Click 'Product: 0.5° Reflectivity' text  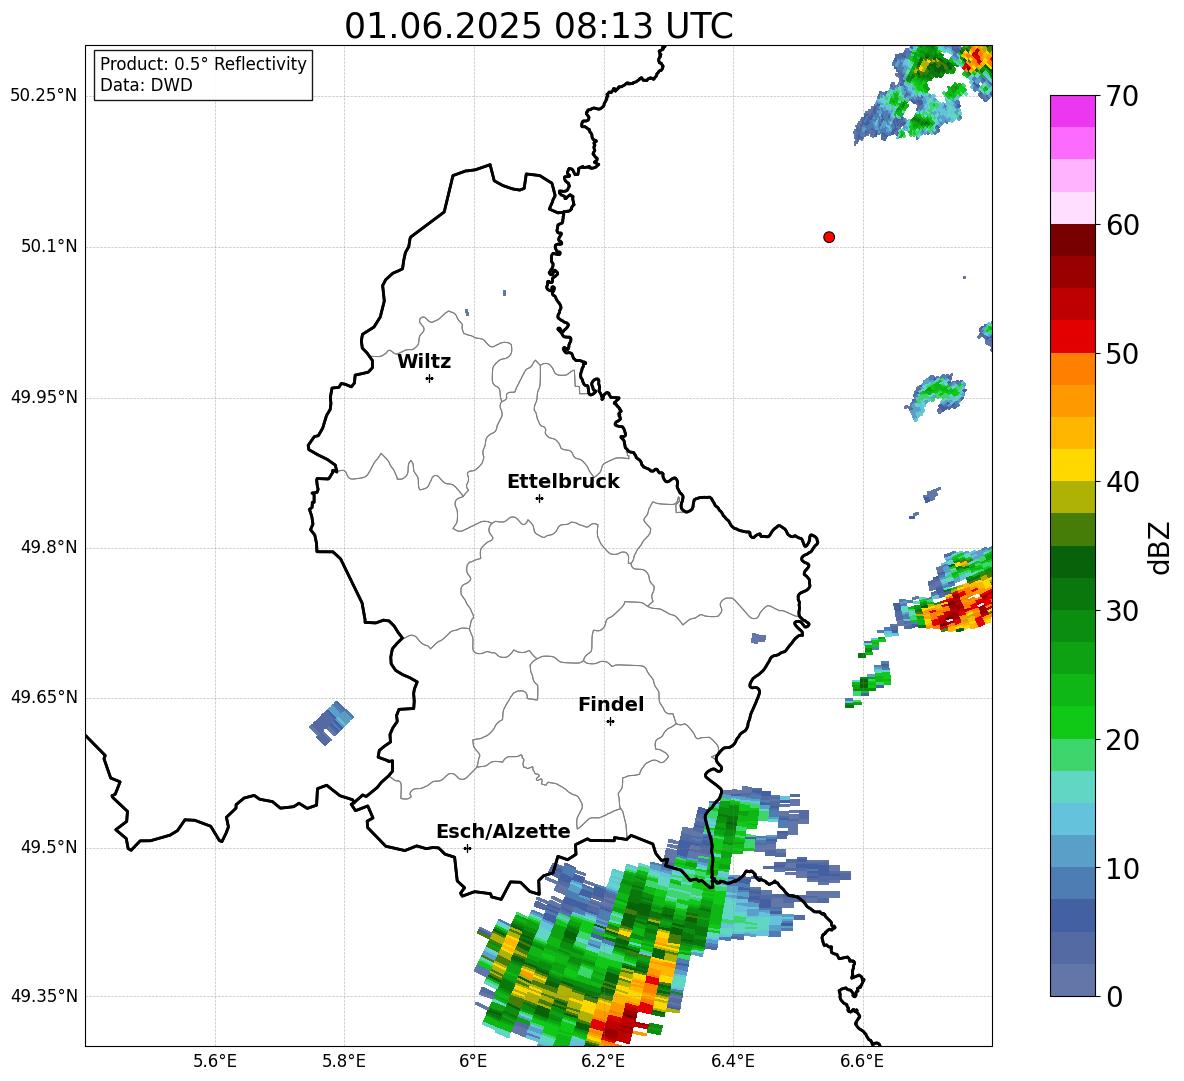pos(203,64)
